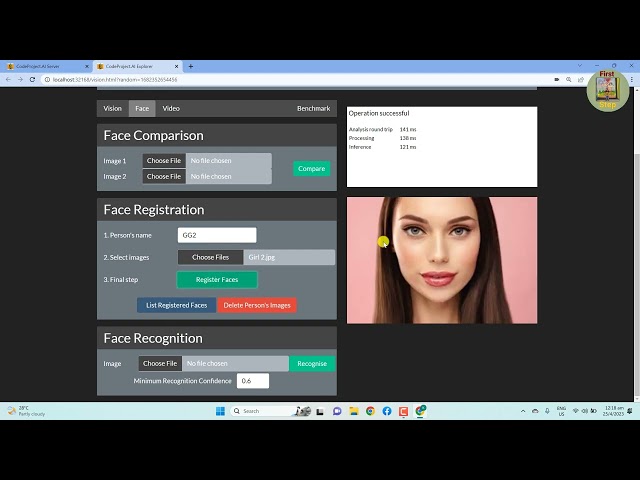Screen dimensions: 640x480
Task: Go back in the browser
Action: (x=8, y=80)
